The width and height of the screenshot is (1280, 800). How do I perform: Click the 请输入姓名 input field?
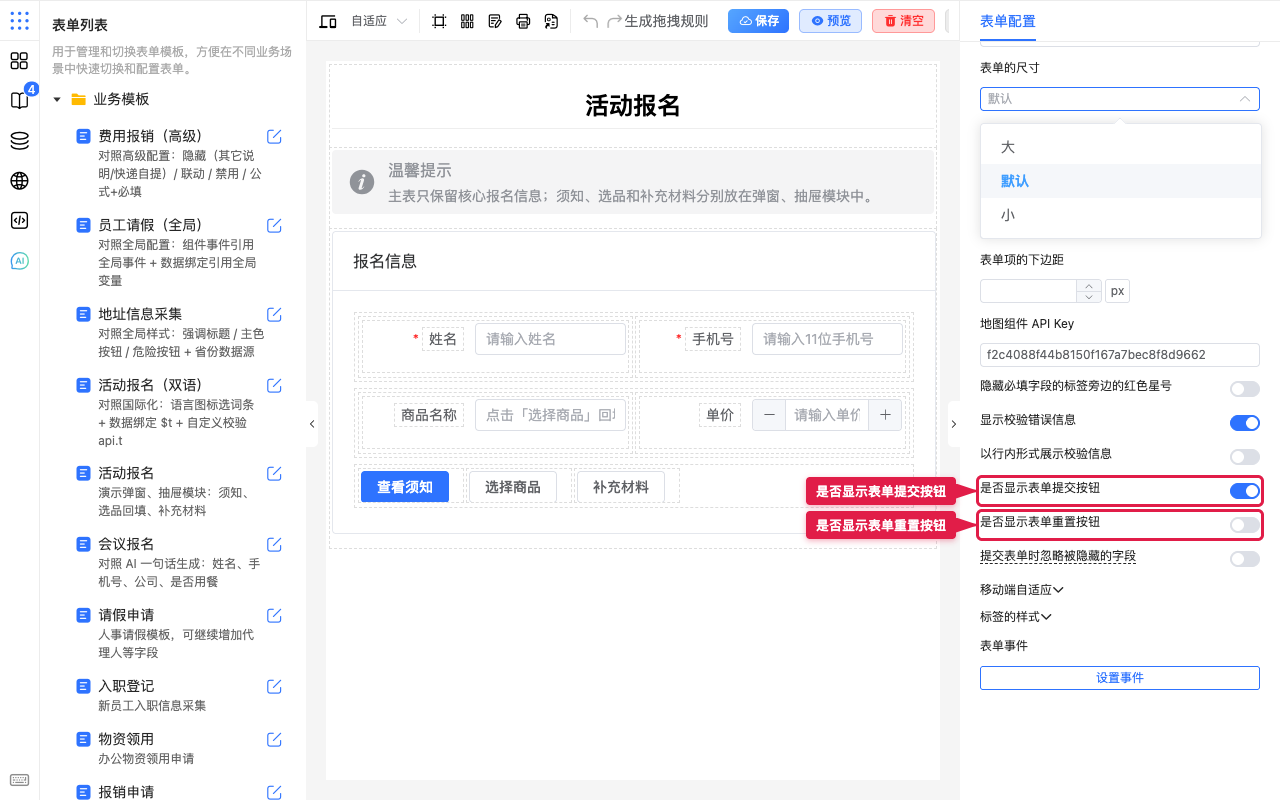550,339
